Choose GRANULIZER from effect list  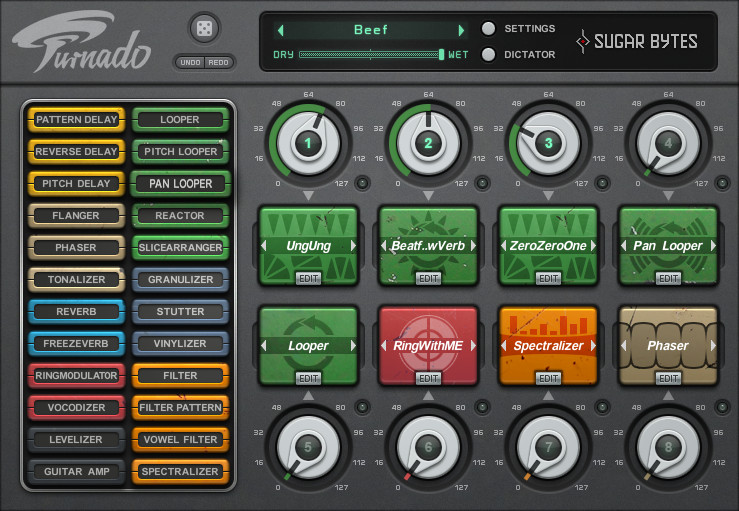pos(181,280)
